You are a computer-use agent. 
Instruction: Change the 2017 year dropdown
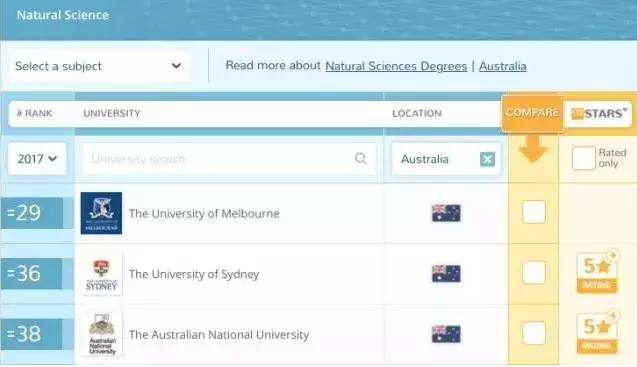point(37,159)
